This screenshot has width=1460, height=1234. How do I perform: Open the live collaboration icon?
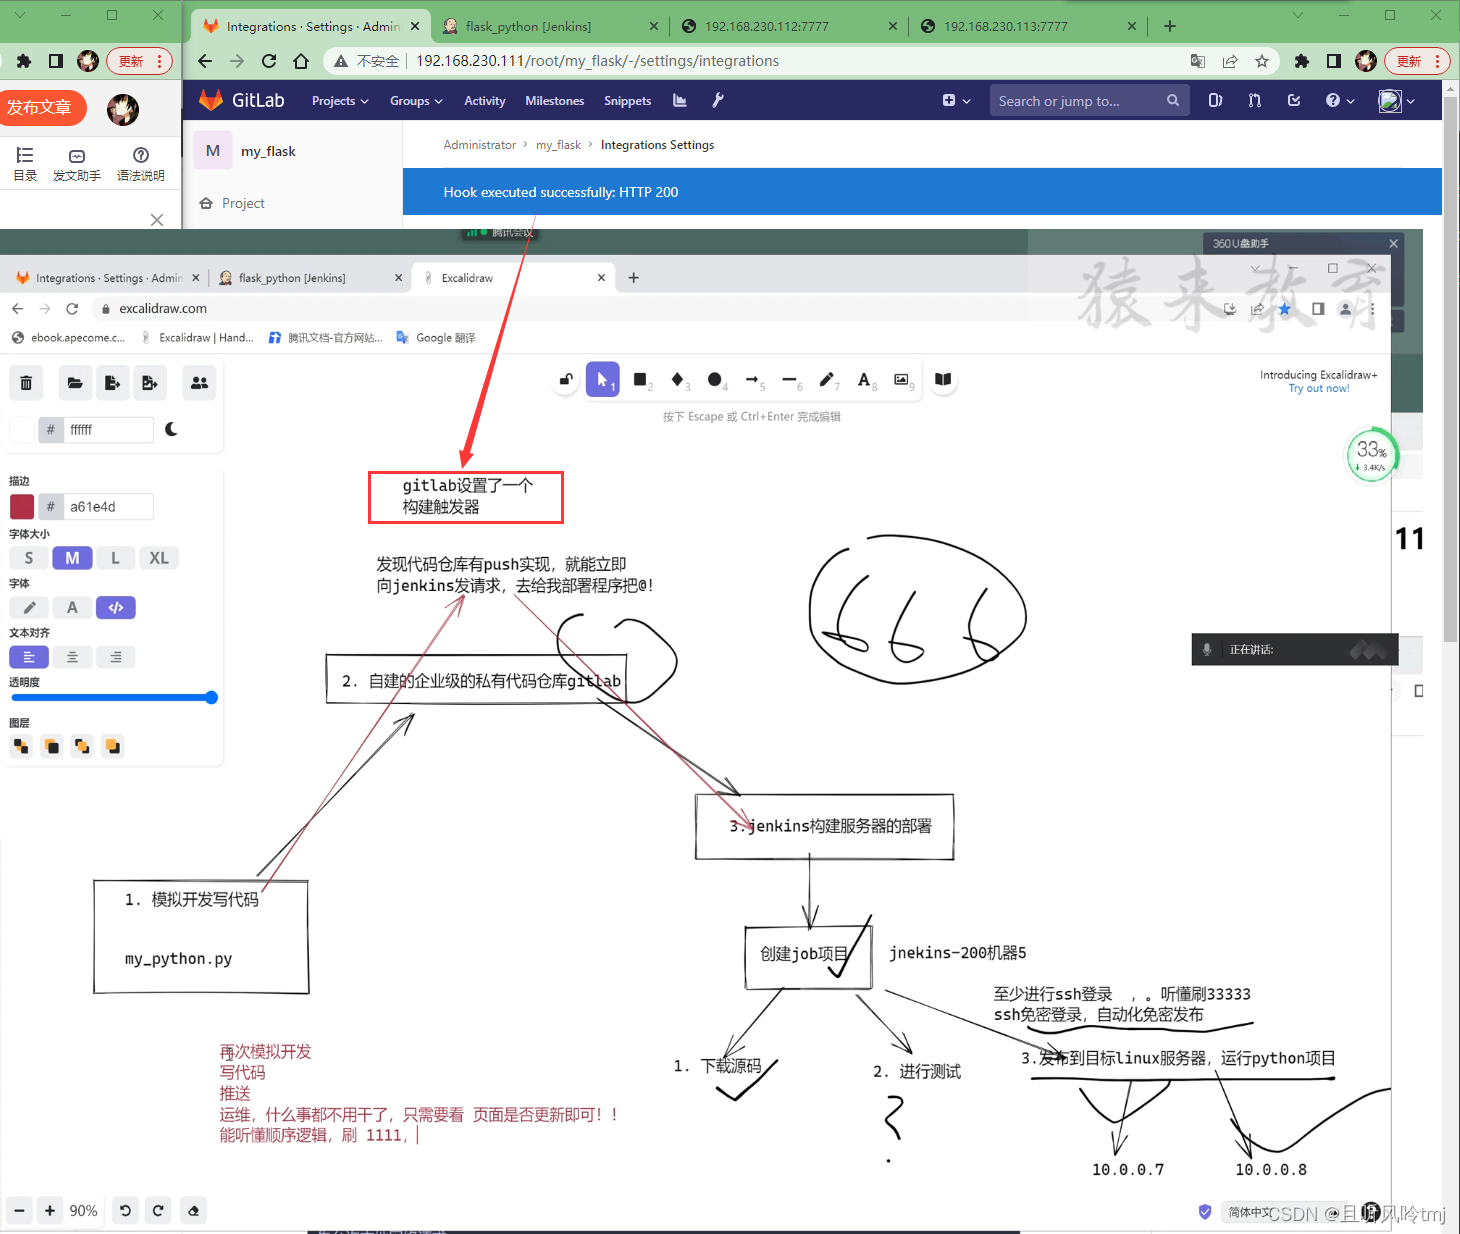coord(199,382)
